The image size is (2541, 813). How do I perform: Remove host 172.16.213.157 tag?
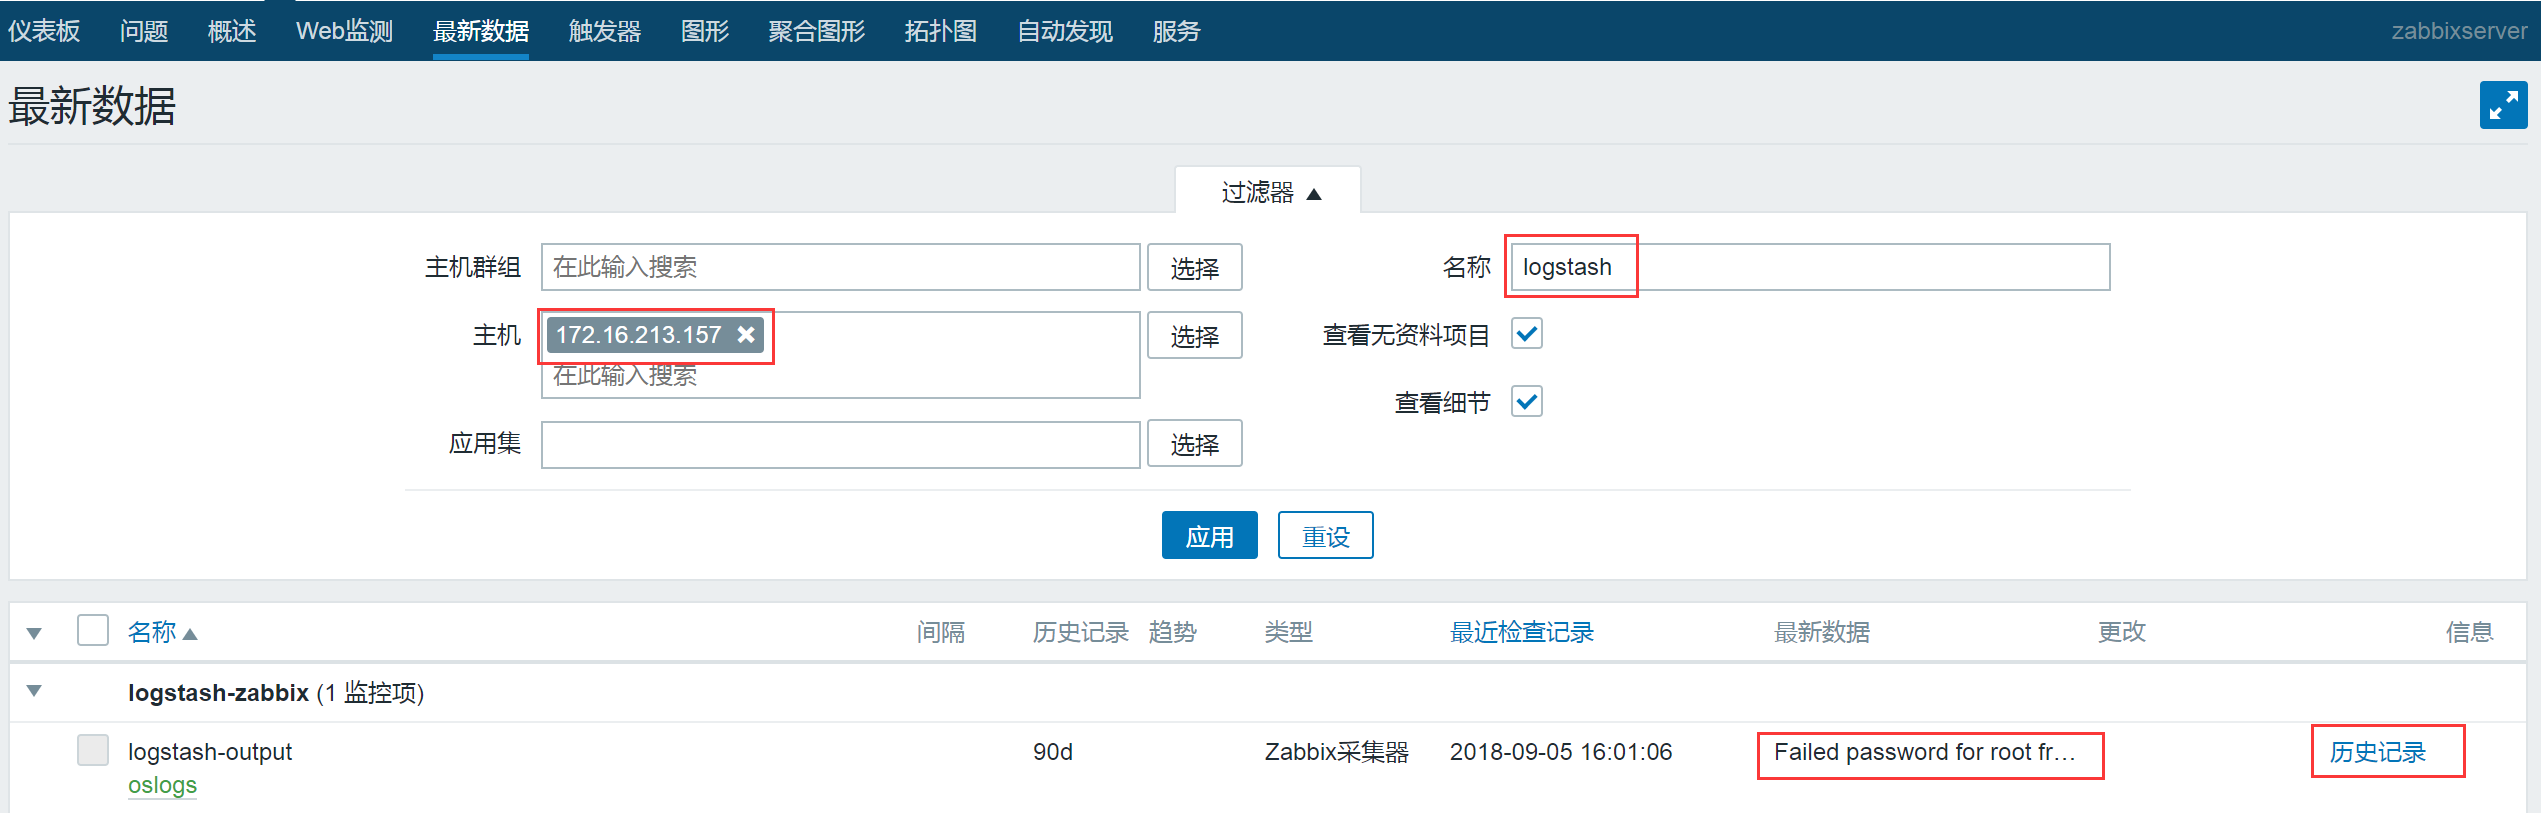click(746, 335)
